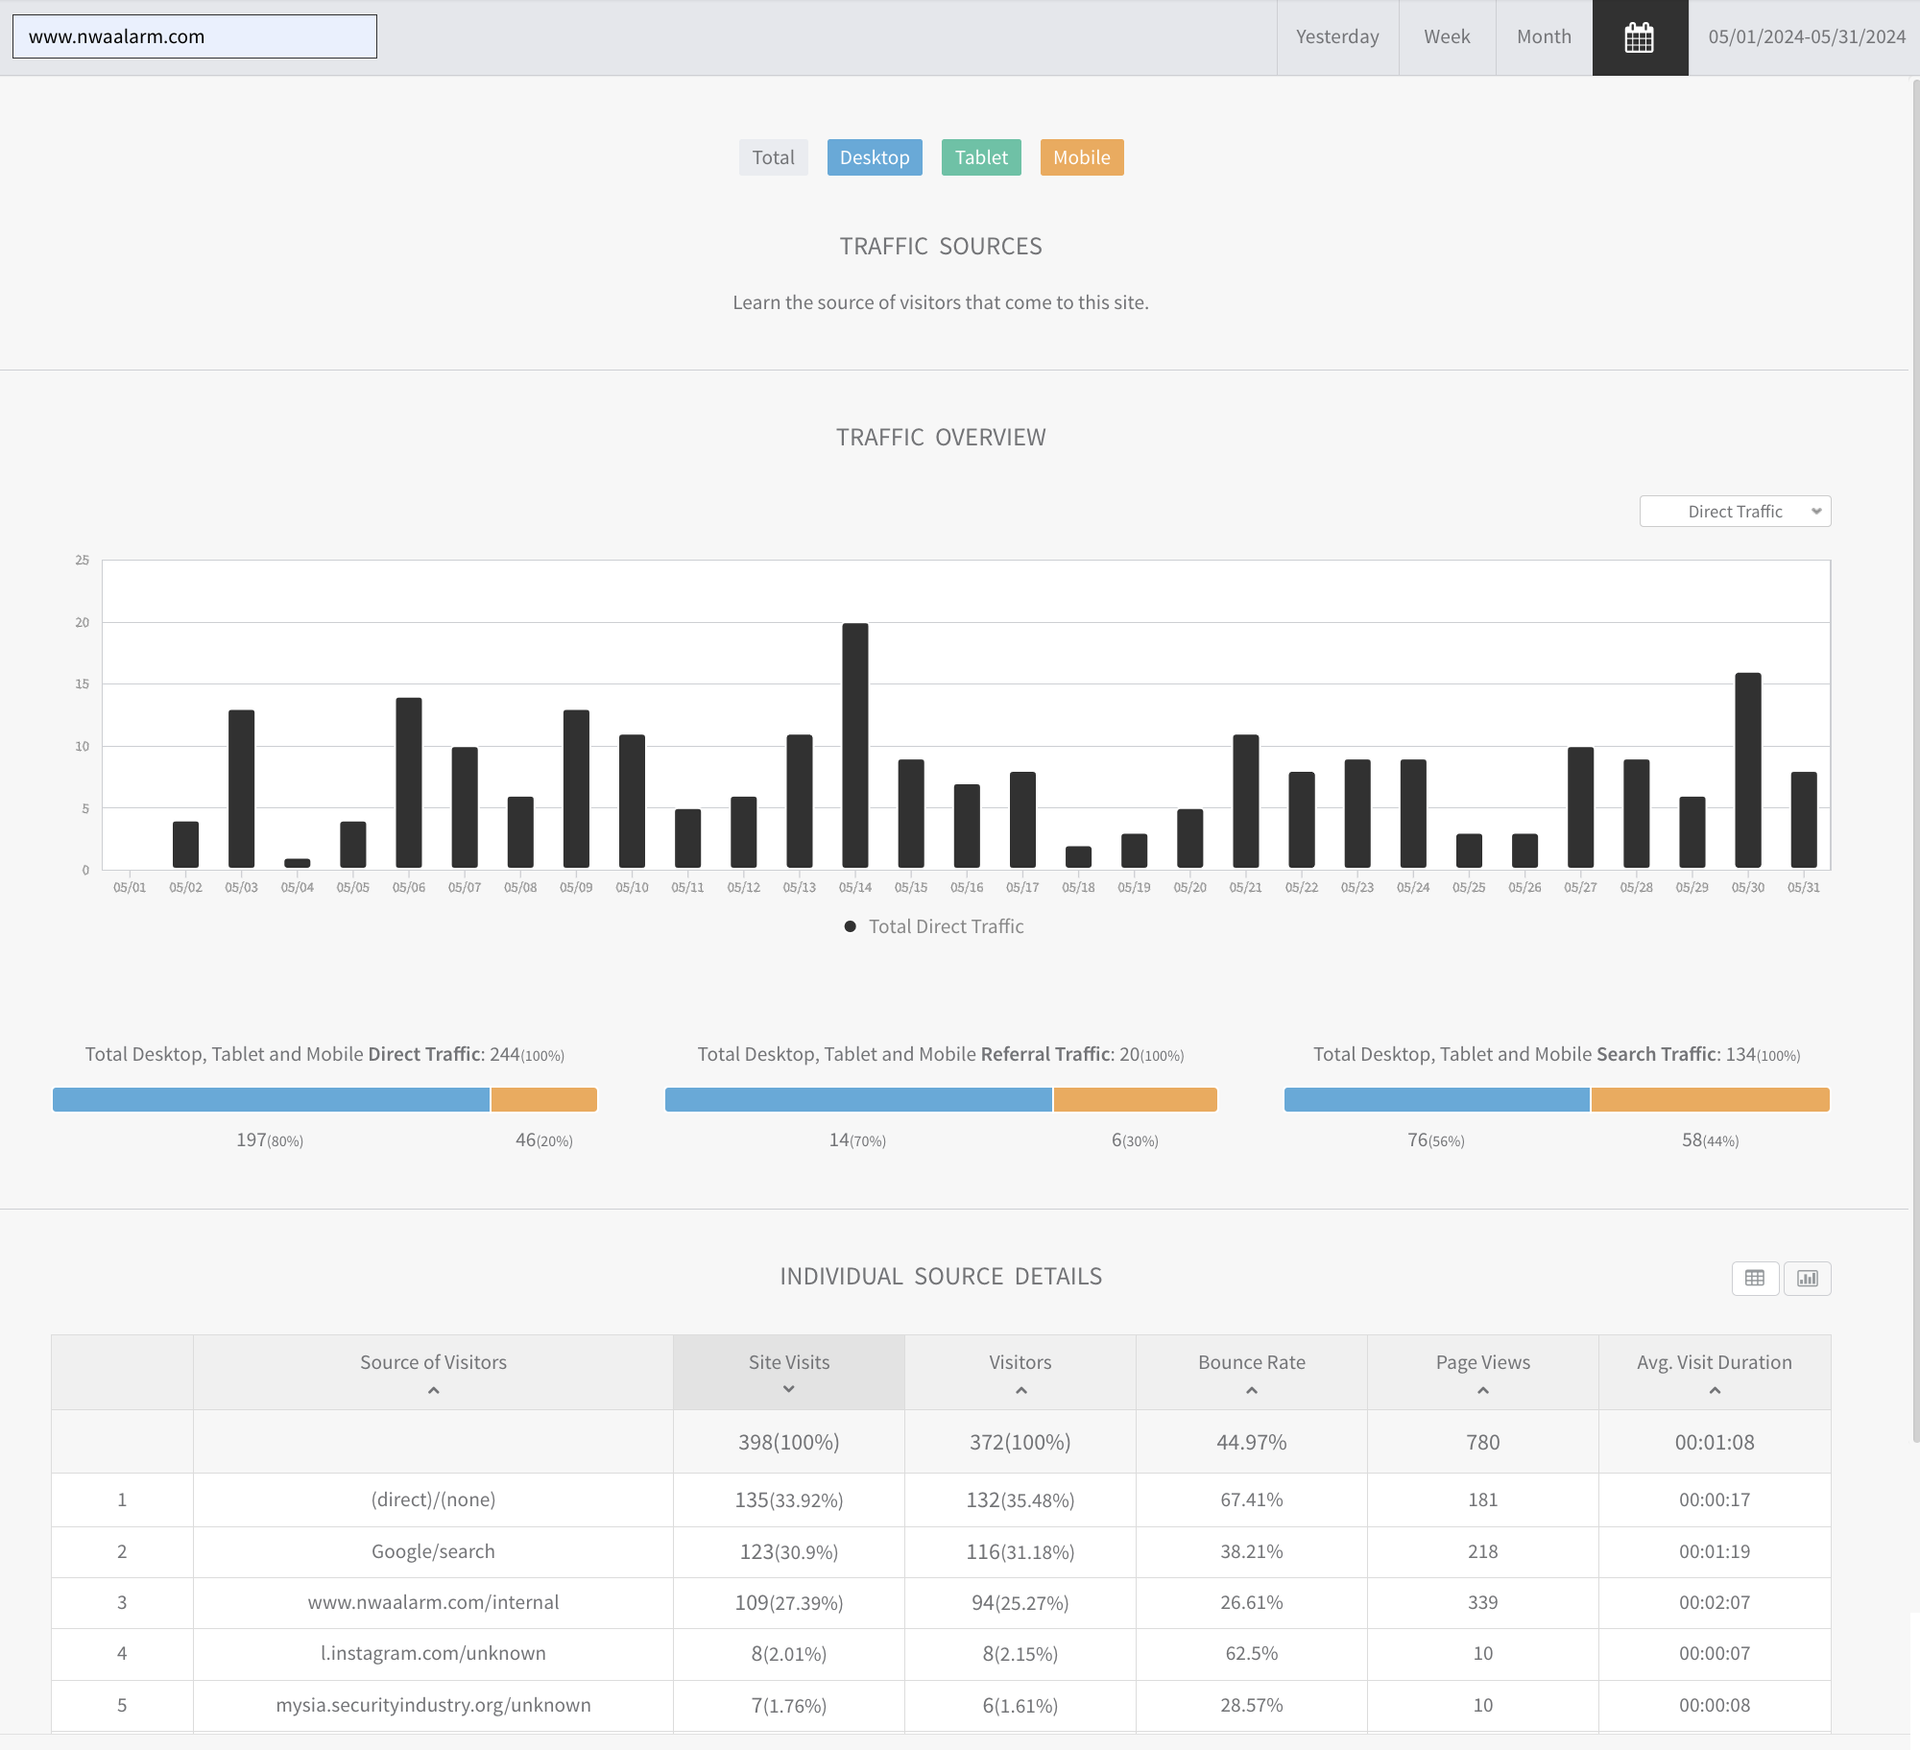Image resolution: width=1920 pixels, height=1750 pixels.
Task: Switch to table view icon
Action: 1754,1278
